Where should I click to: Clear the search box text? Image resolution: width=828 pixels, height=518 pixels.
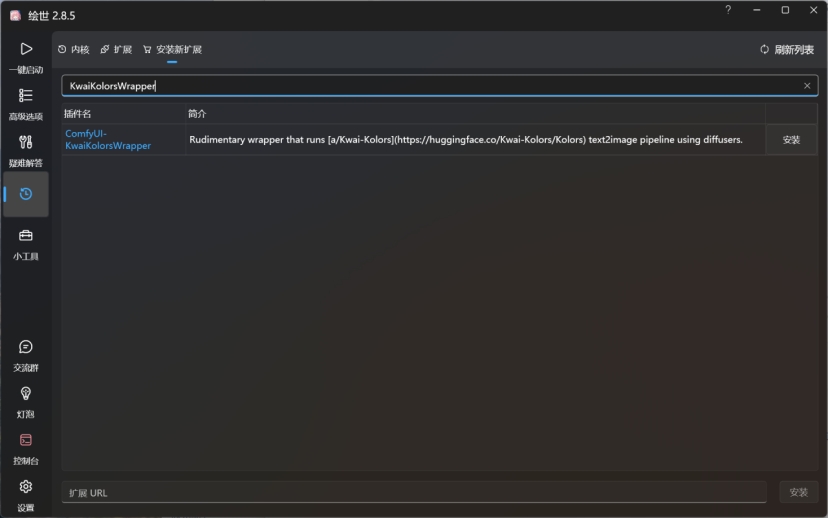[x=807, y=86]
